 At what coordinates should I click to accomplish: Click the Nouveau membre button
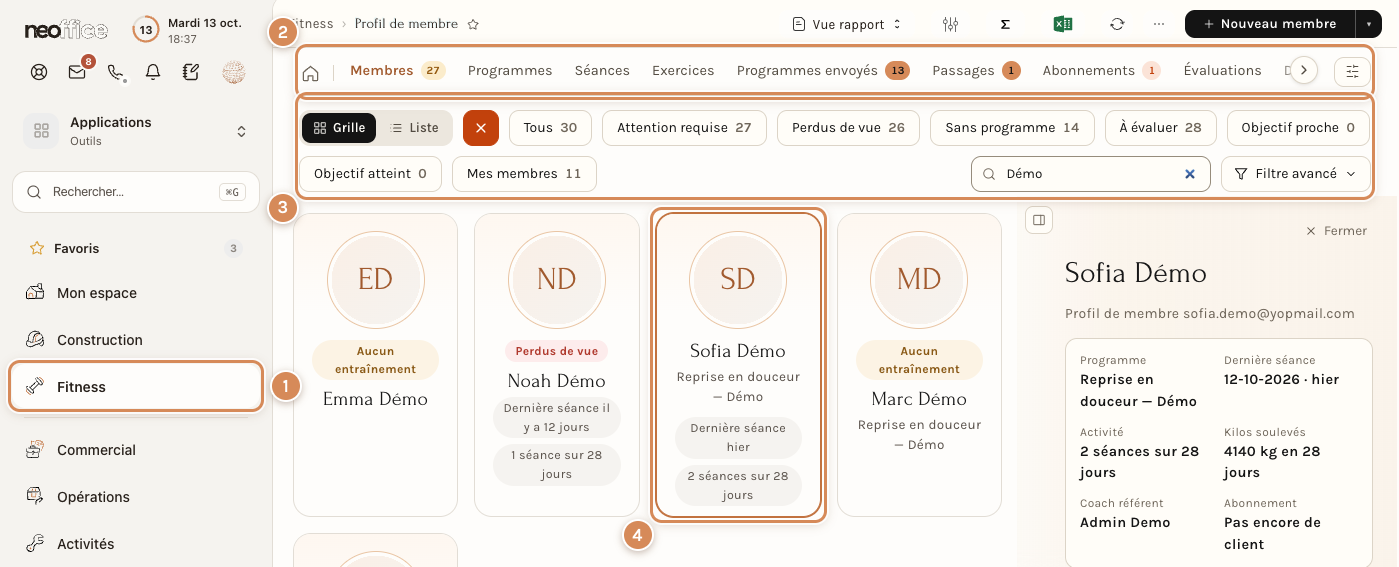tap(1270, 24)
